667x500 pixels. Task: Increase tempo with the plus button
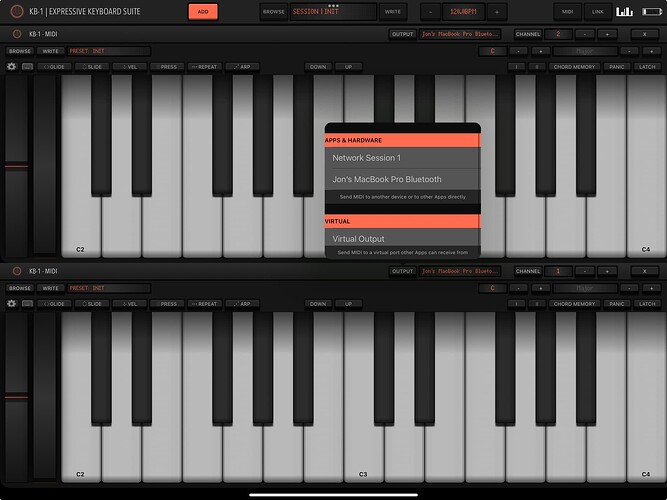497,11
